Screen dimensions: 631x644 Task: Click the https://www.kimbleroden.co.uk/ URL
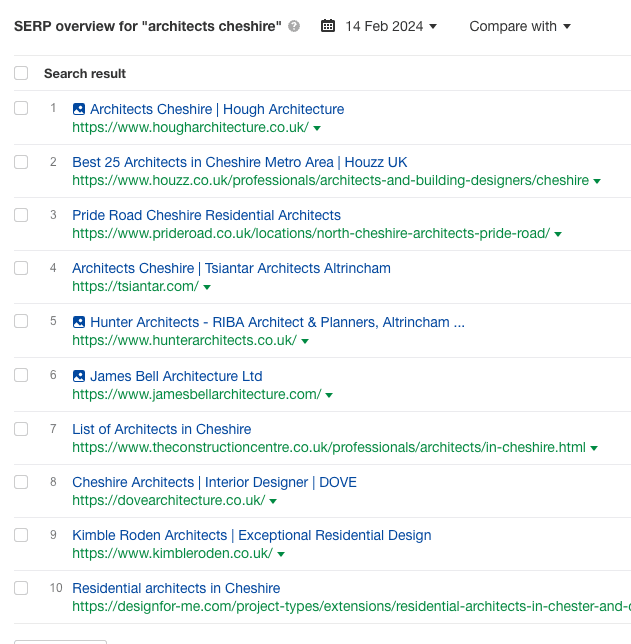[173, 553]
